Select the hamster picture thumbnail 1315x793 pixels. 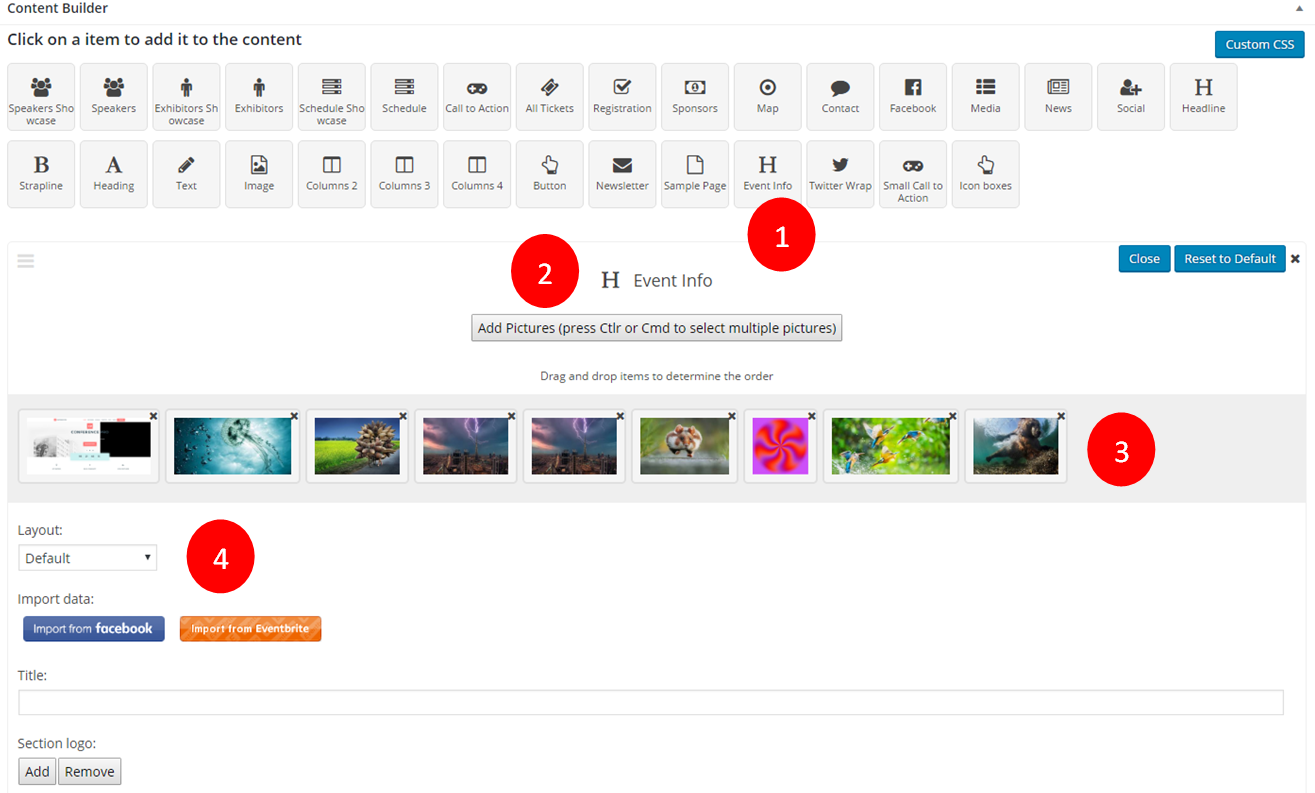tap(685, 446)
